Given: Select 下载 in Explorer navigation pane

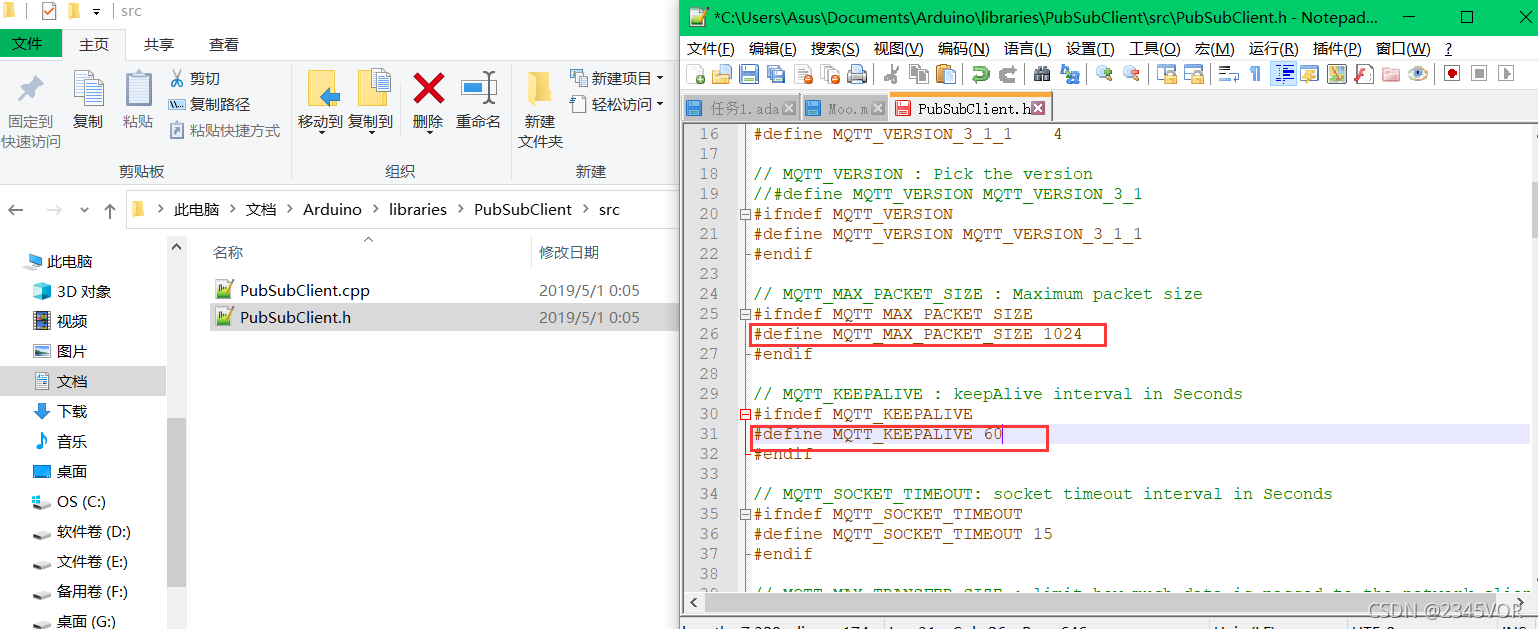Looking at the screenshot, I should 72,411.
